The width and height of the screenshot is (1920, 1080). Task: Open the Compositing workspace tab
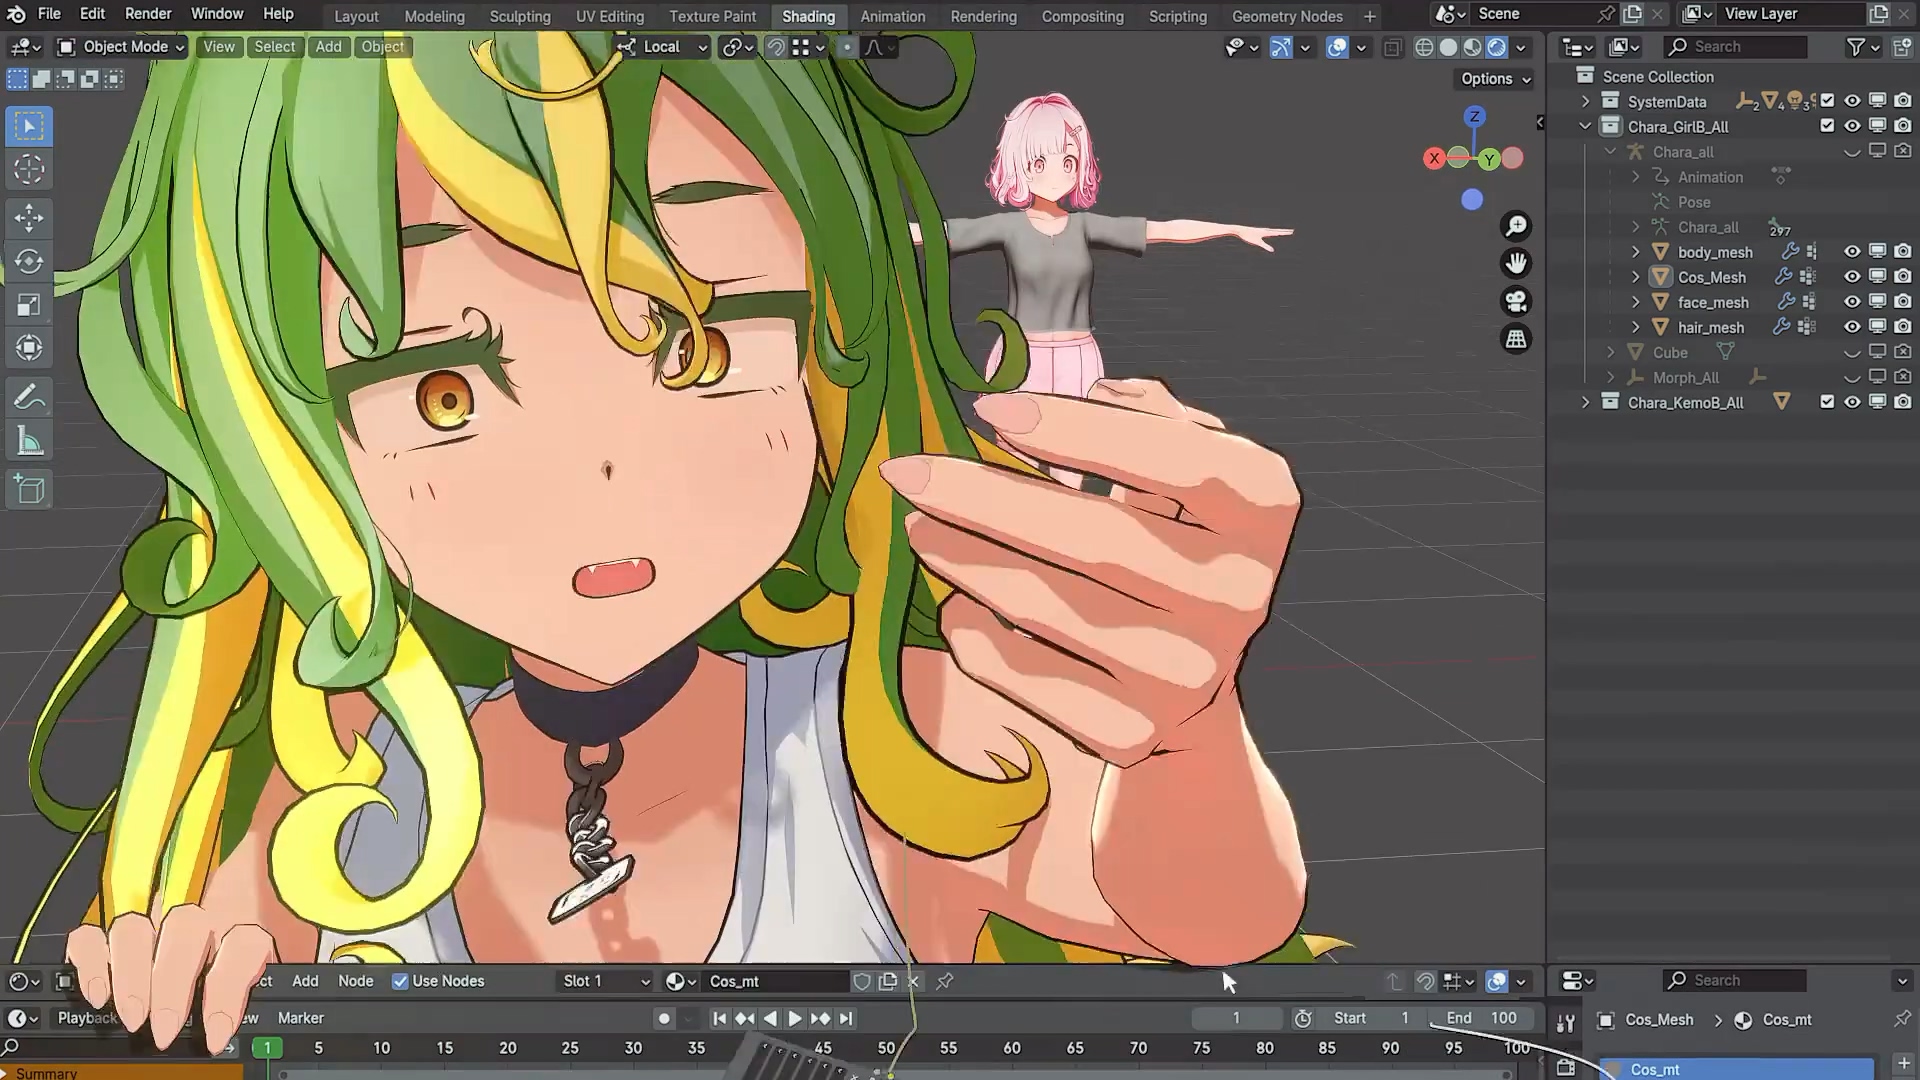[x=1082, y=16]
